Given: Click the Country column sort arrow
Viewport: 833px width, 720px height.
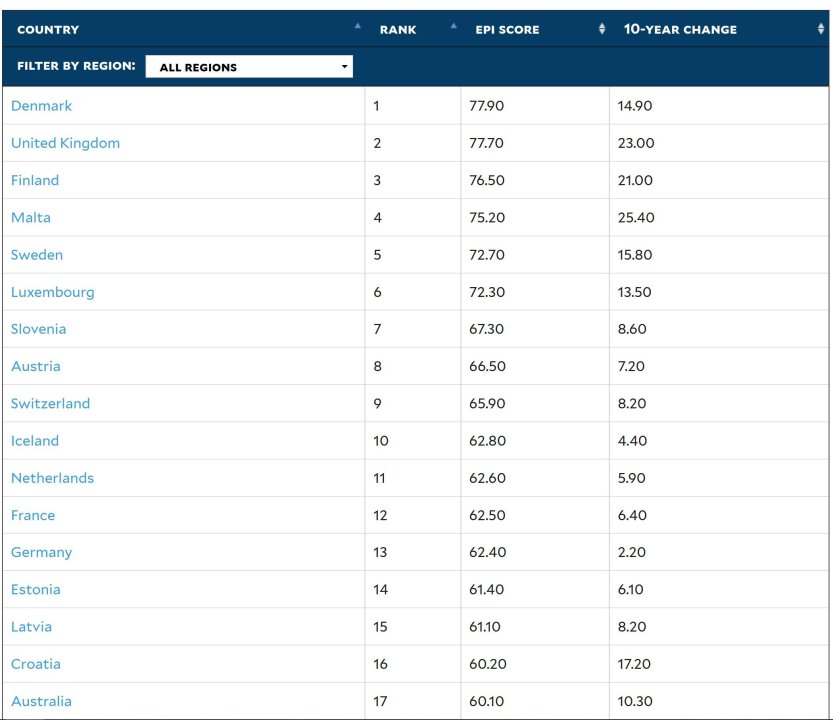Looking at the screenshot, I should (x=358, y=26).
